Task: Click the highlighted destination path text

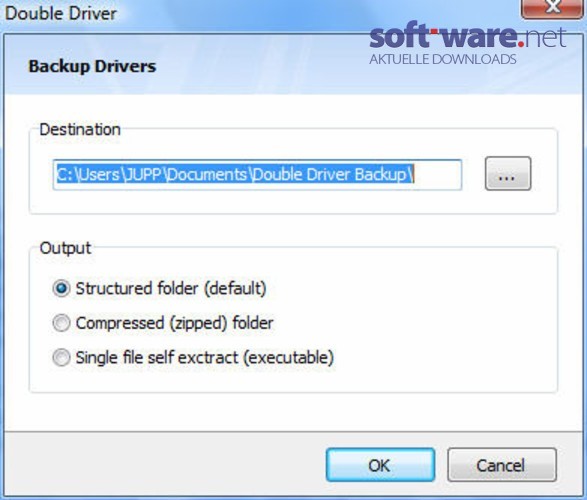Action: coord(235,174)
